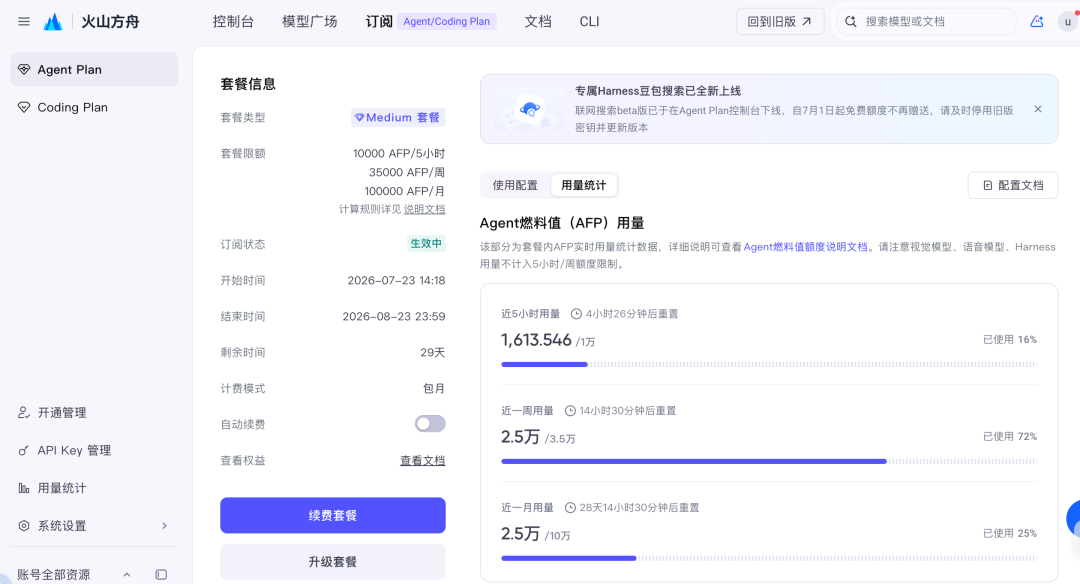
Task: Open the 说明文档 link under 套餐限额
Action: [424, 209]
